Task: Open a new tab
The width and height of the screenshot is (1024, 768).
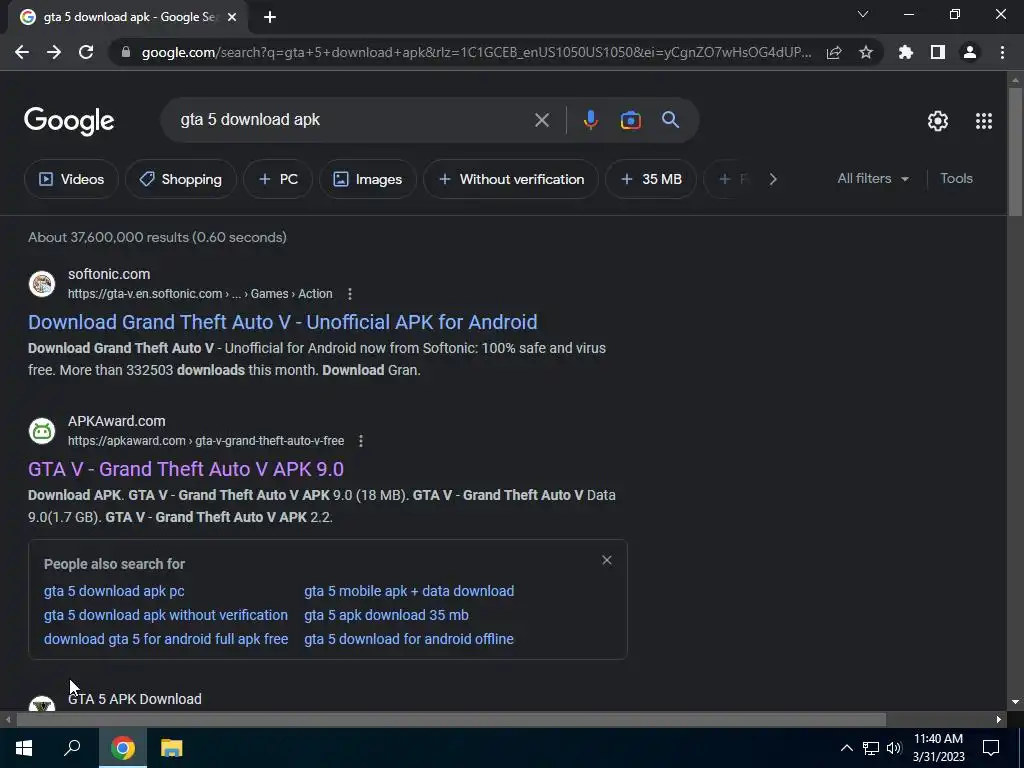Action: click(270, 18)
